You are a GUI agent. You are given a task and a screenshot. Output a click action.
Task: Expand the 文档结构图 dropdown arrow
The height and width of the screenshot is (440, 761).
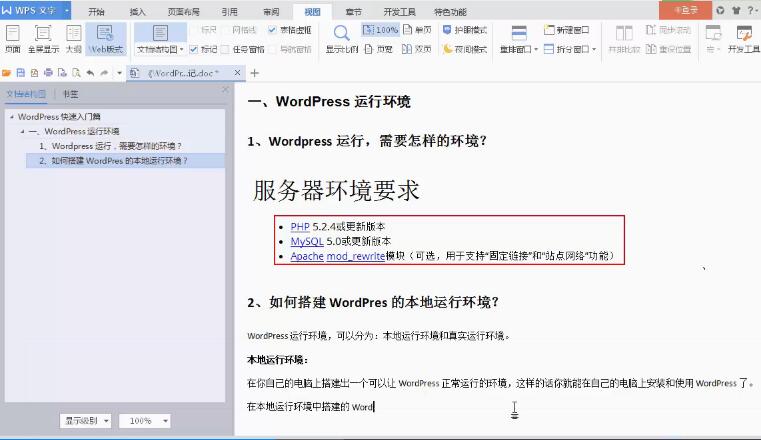pyautogui.click(x=182, y=49)
